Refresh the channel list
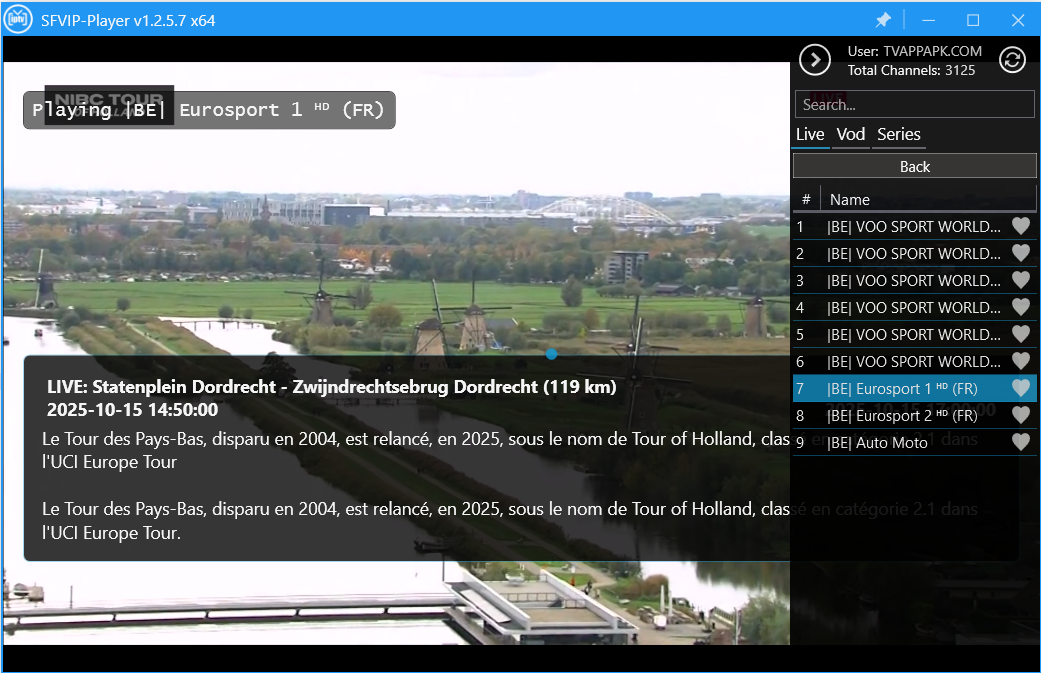Screen dimensions: 1041x673 point(1013,60)
